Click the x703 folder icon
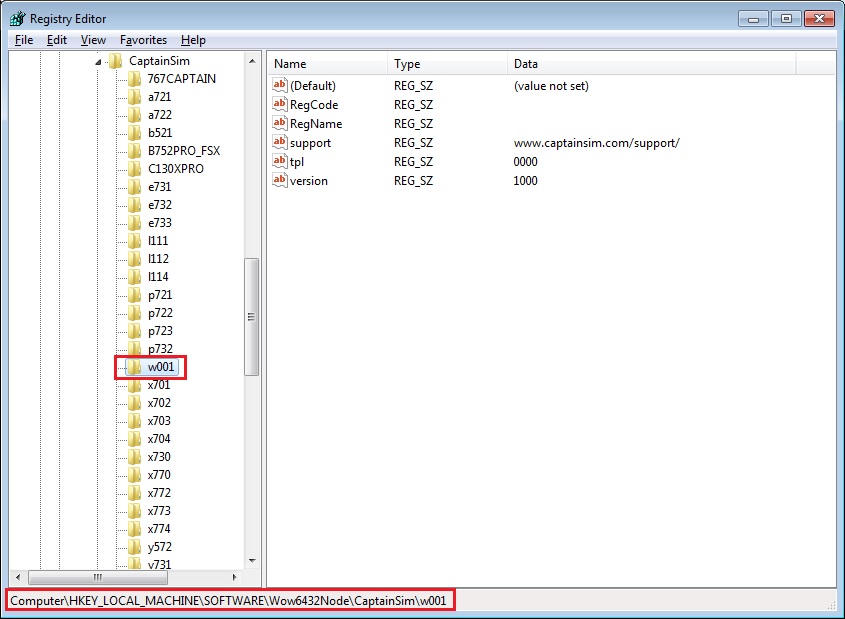The height and width of the screenshot is (619, 845). pos(134,421)
